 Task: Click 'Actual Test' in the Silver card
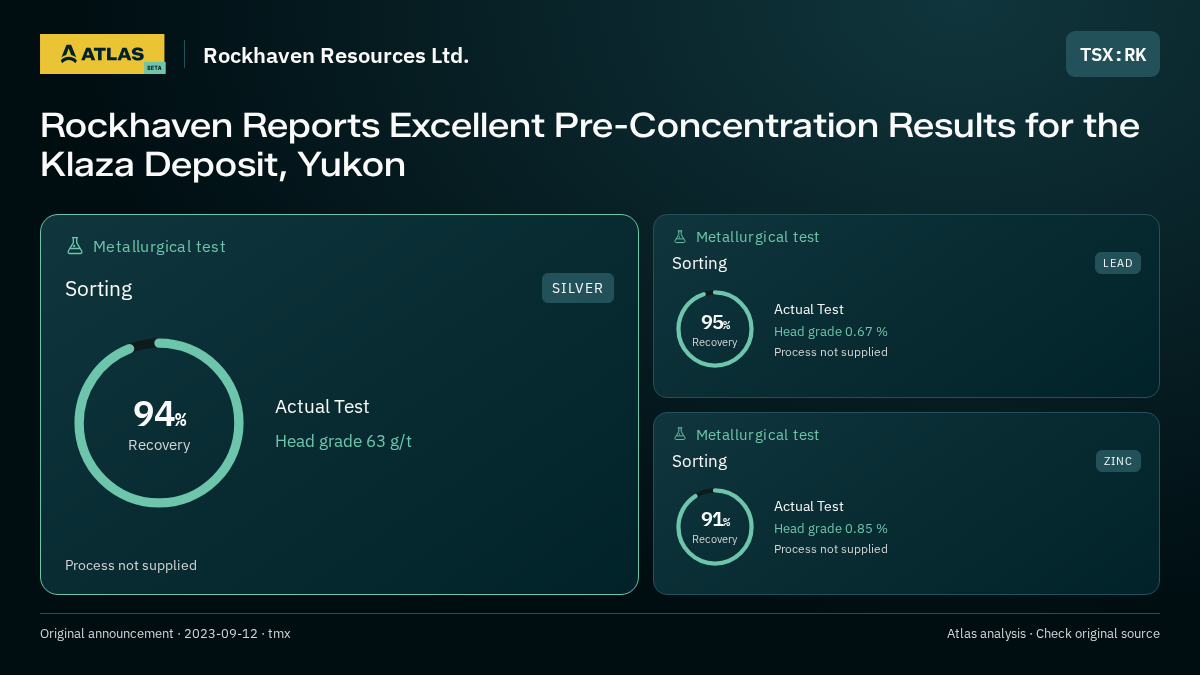pos(322,407)
